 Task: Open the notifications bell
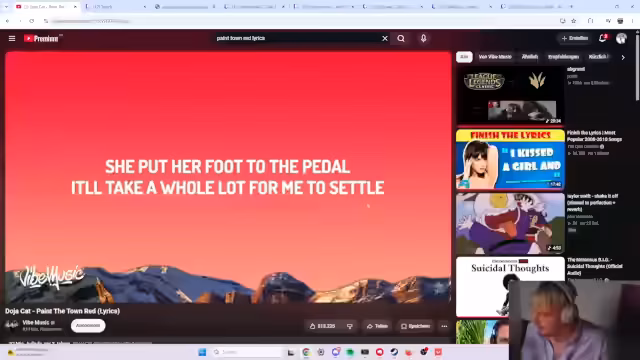click(x=602, y=38)
